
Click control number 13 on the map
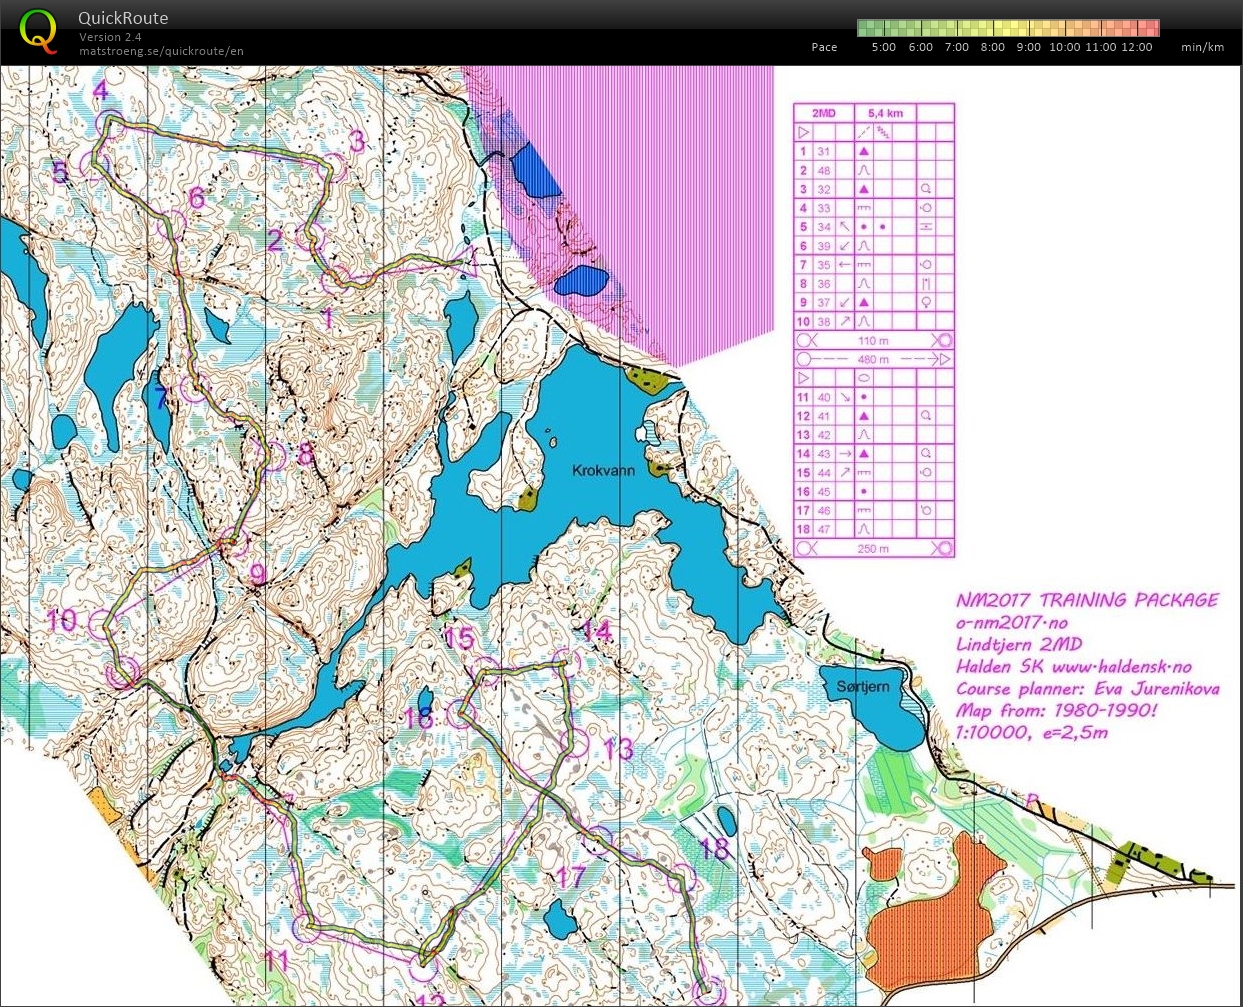(618, 748)
